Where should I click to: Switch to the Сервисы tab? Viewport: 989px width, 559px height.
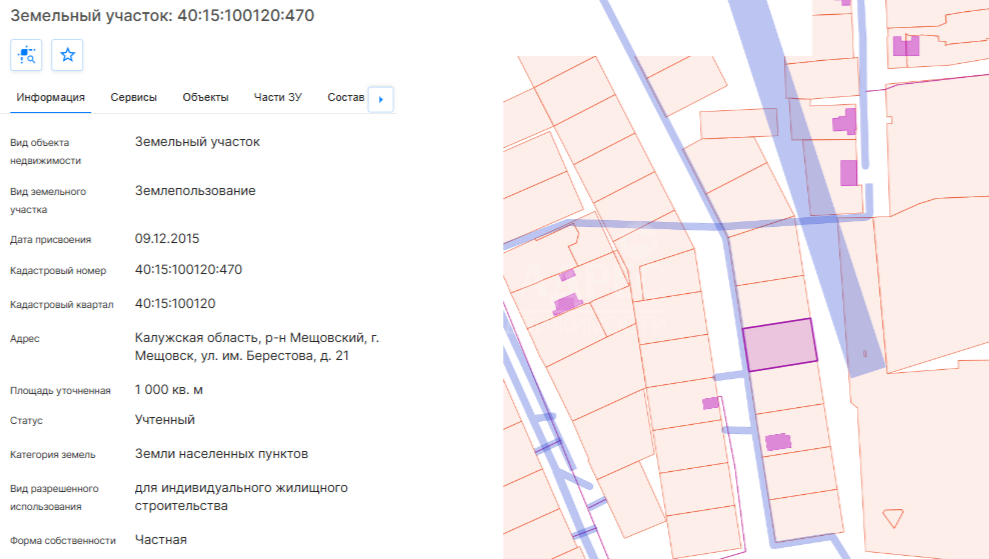[133, 98]
